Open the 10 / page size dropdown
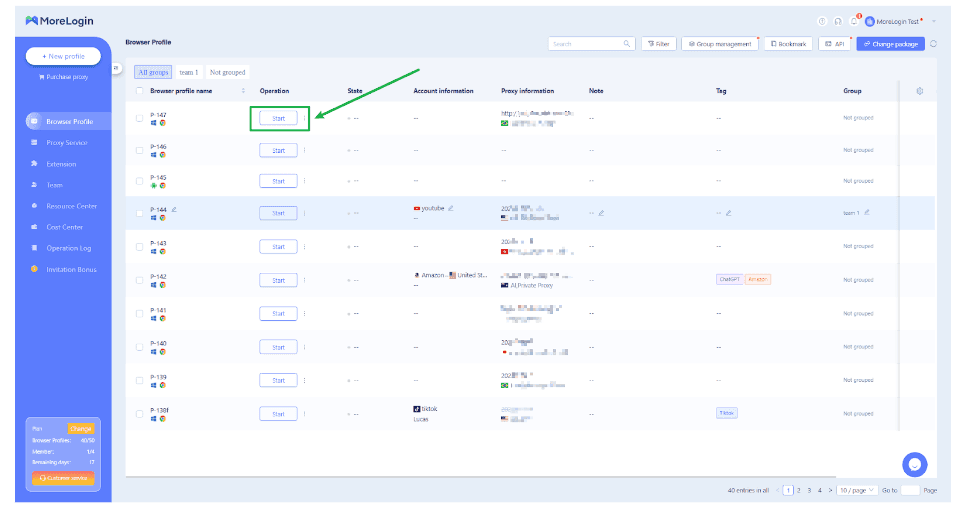959x513 pixels. point(858,490)
